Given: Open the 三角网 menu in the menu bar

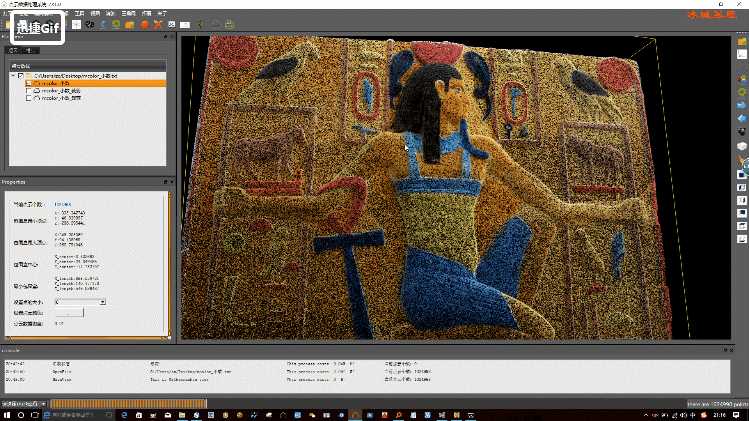Looking at the screenshot, I should click(128, 13).
